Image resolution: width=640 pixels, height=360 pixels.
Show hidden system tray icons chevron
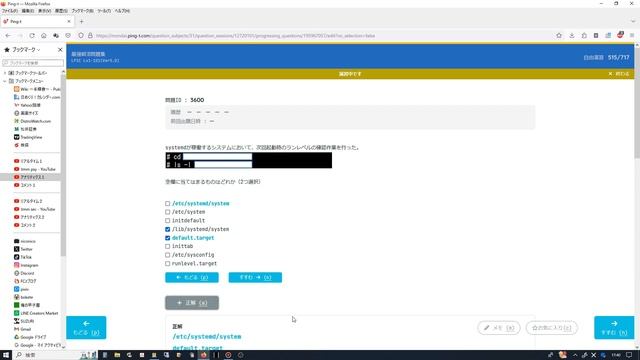[x=575, y=355]
